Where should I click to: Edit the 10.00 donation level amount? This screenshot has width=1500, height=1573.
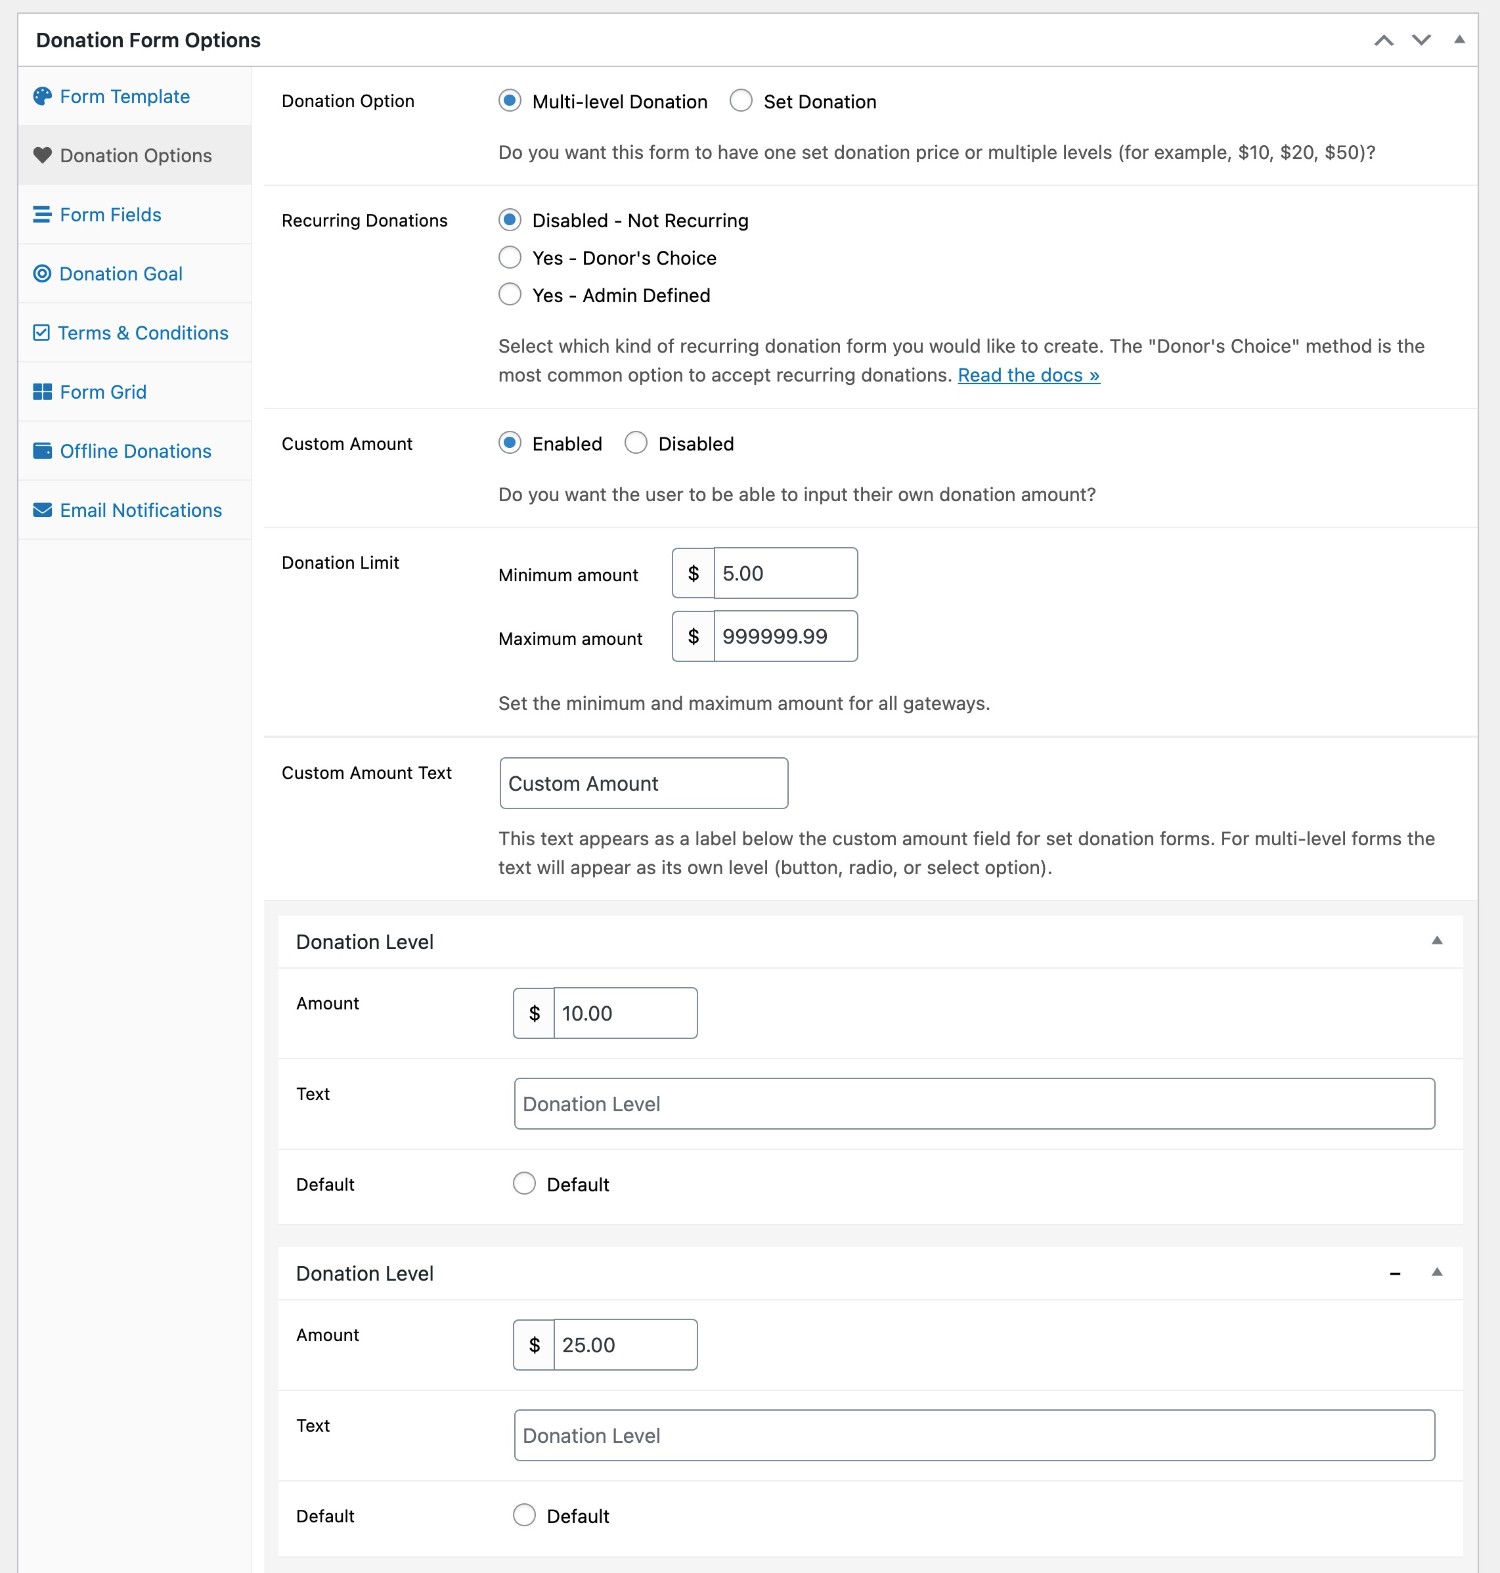(x=625, y=1013)
